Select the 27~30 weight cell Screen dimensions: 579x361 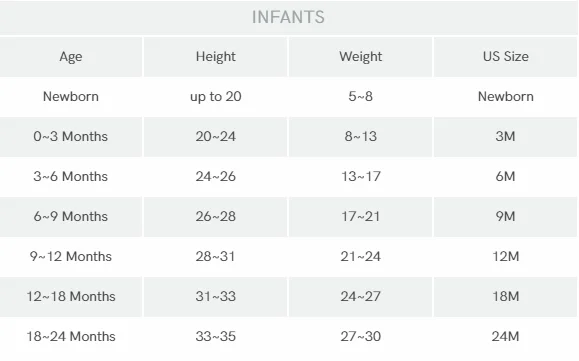click(x=360, y=337)
